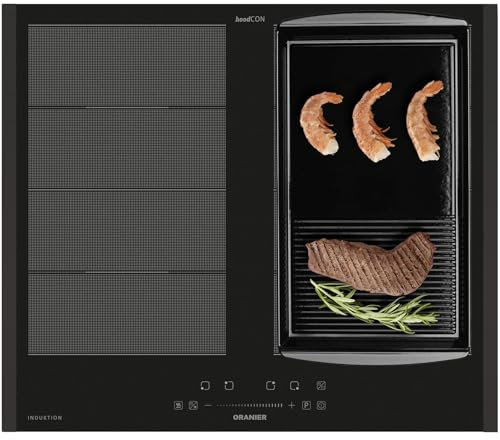Select the front-right cooking zone icon

pyautogui.click(x=294, y=386)
